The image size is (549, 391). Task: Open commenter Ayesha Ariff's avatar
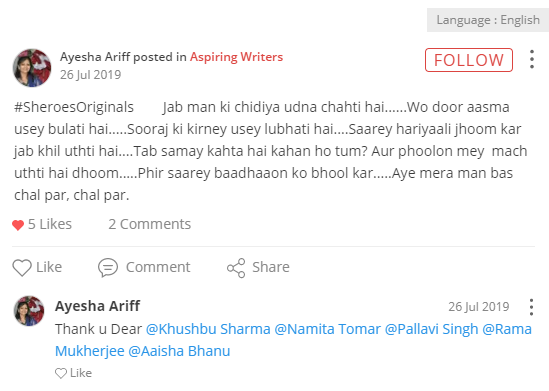tap(29, 310)
